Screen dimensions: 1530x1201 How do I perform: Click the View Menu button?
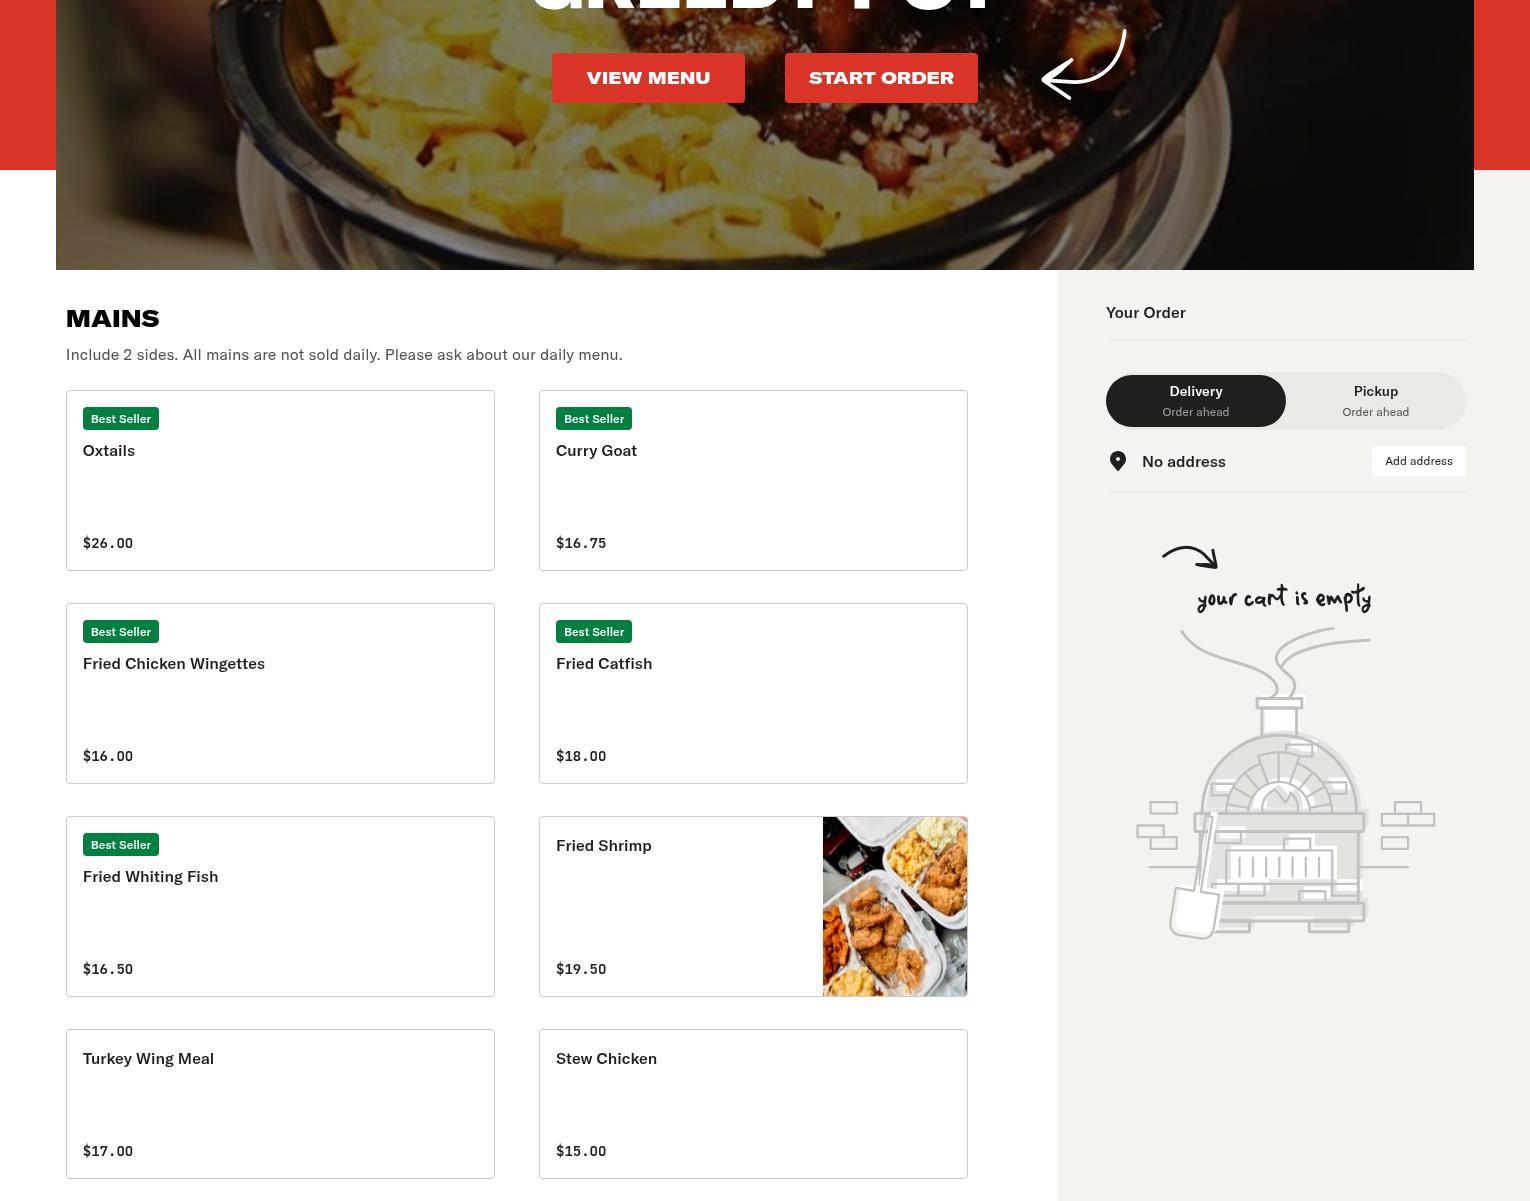[x=648, y=78]
